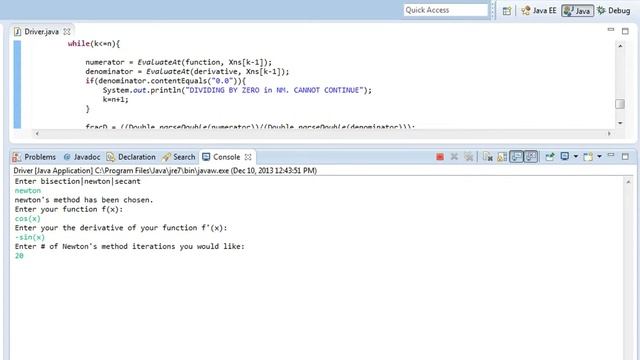
Task: Toggle show console when standard error changes
Action: pyautogui.click(x=531, y=157)
